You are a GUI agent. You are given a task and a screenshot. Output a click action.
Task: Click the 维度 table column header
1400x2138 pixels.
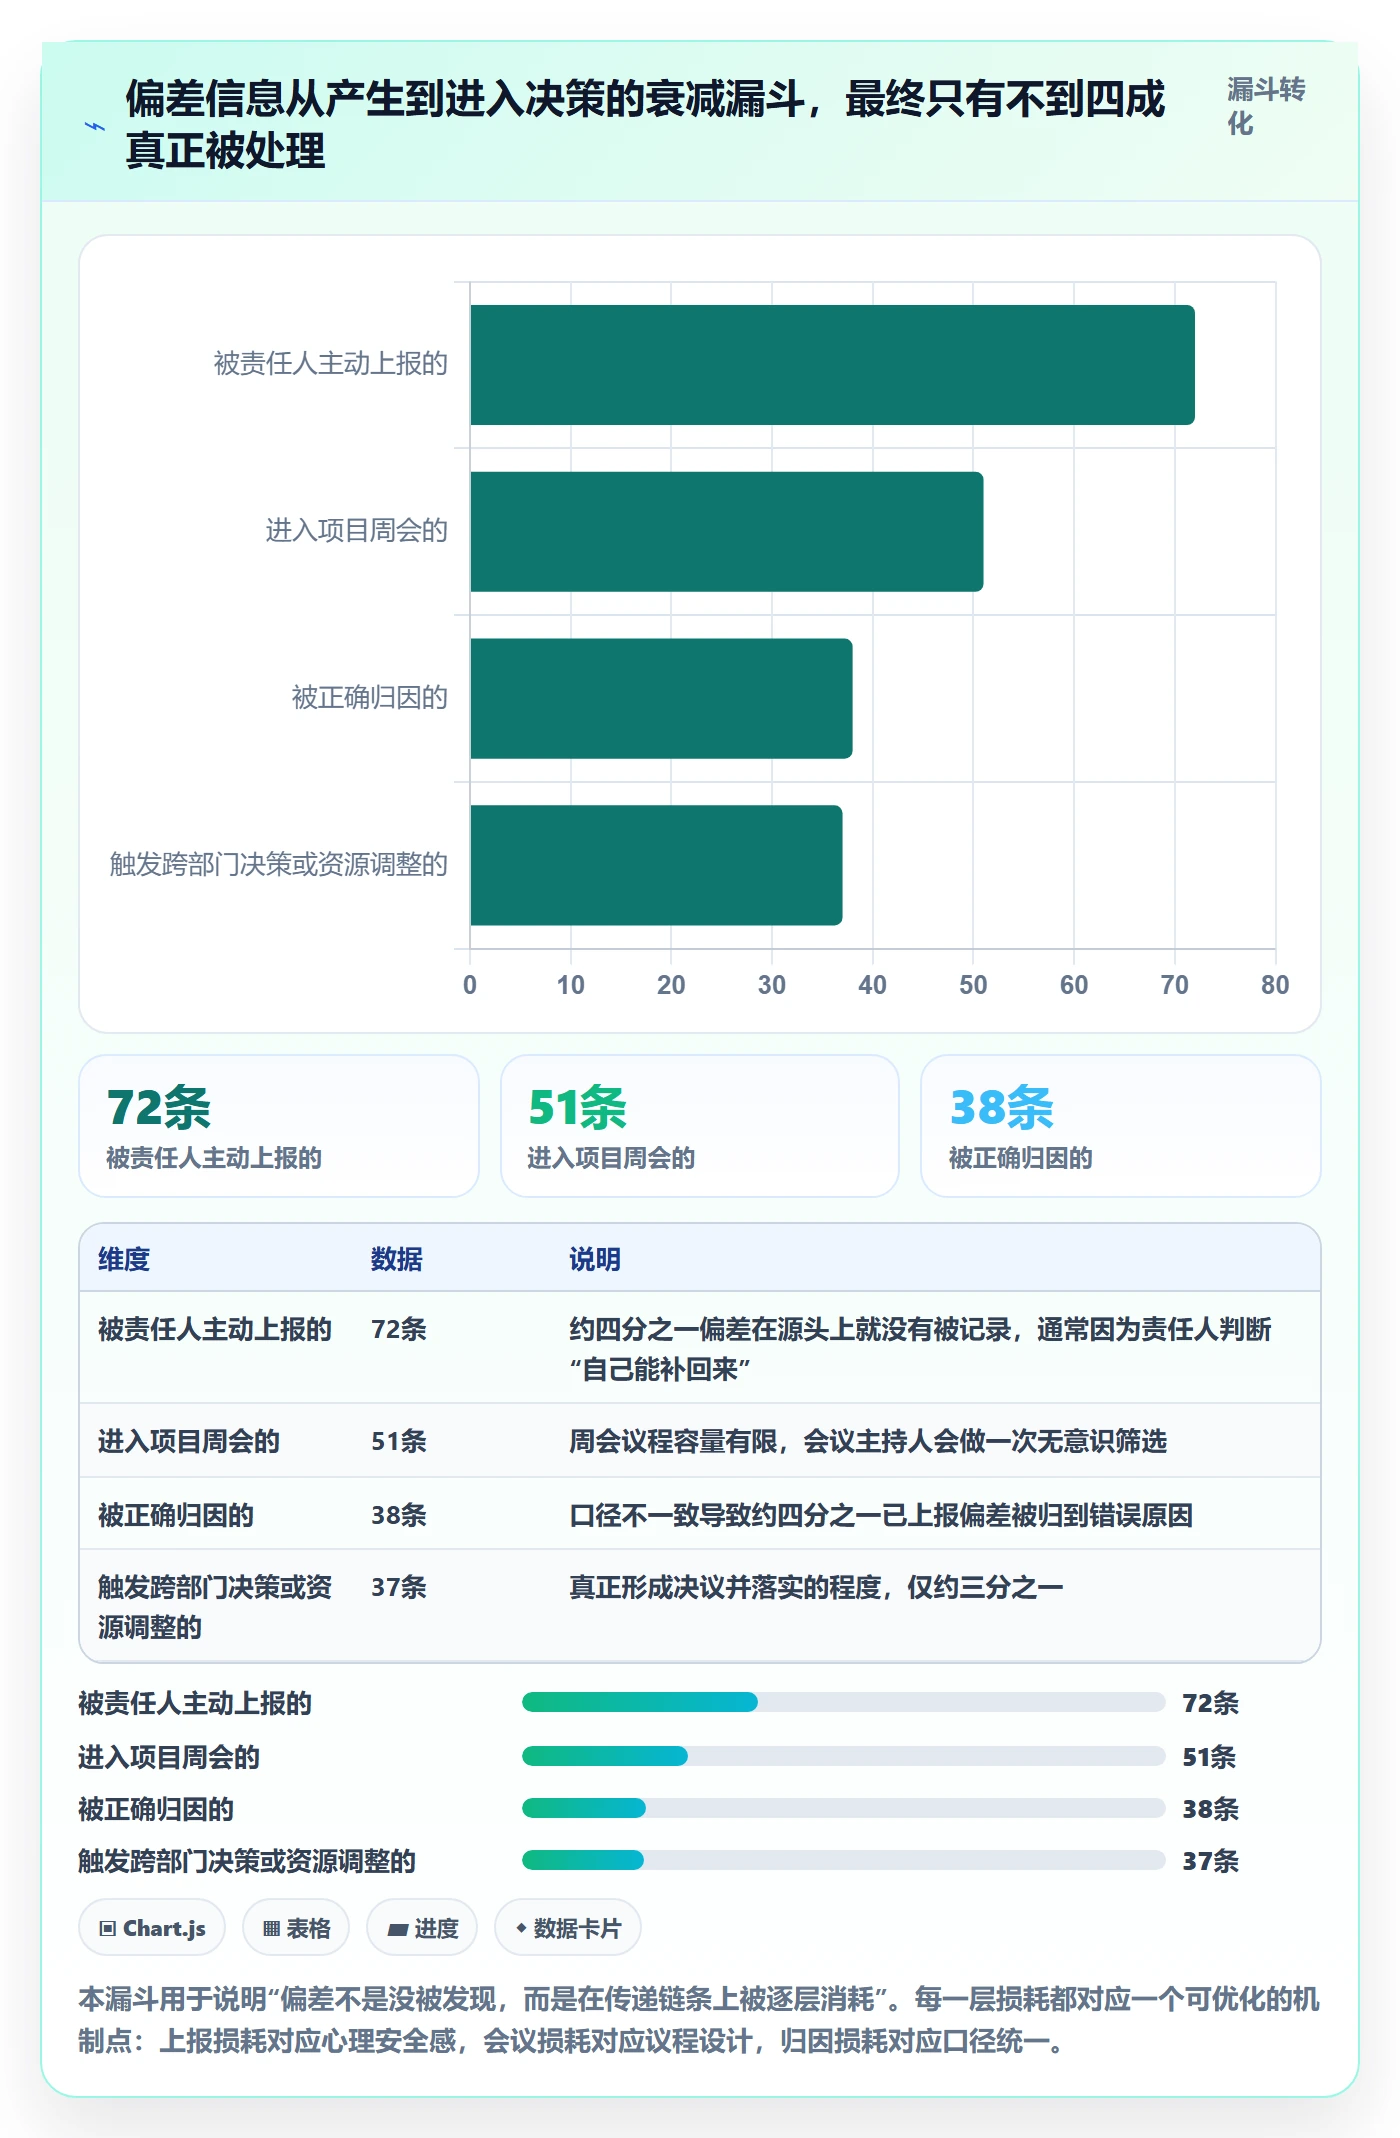[124, 1259]
